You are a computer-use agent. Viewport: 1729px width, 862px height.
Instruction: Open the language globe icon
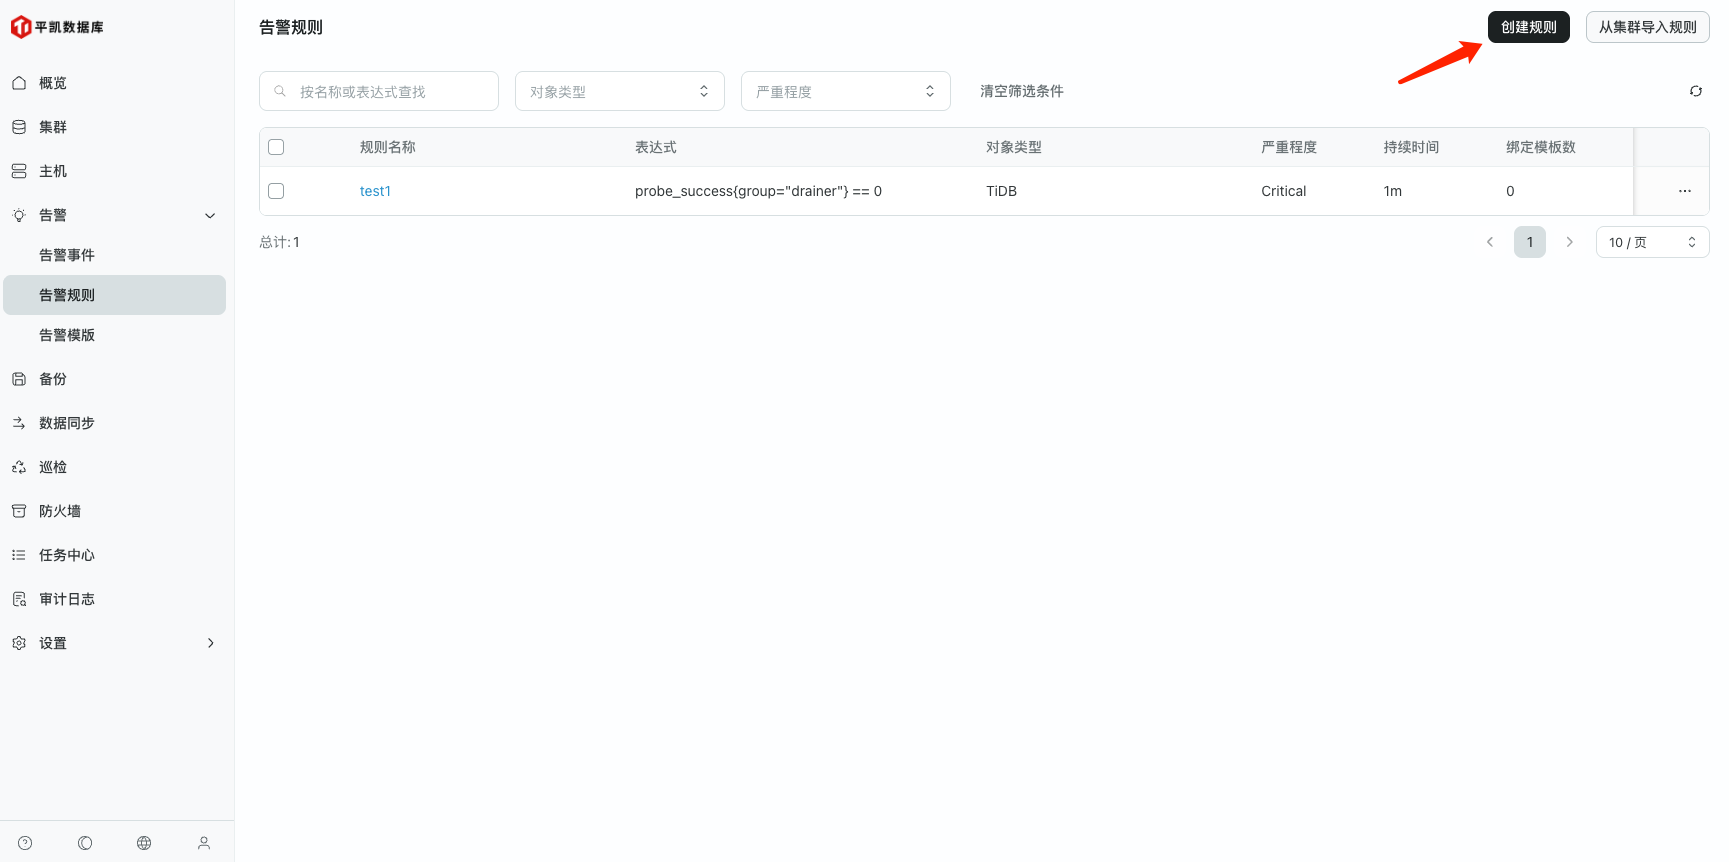coord(144,843)
